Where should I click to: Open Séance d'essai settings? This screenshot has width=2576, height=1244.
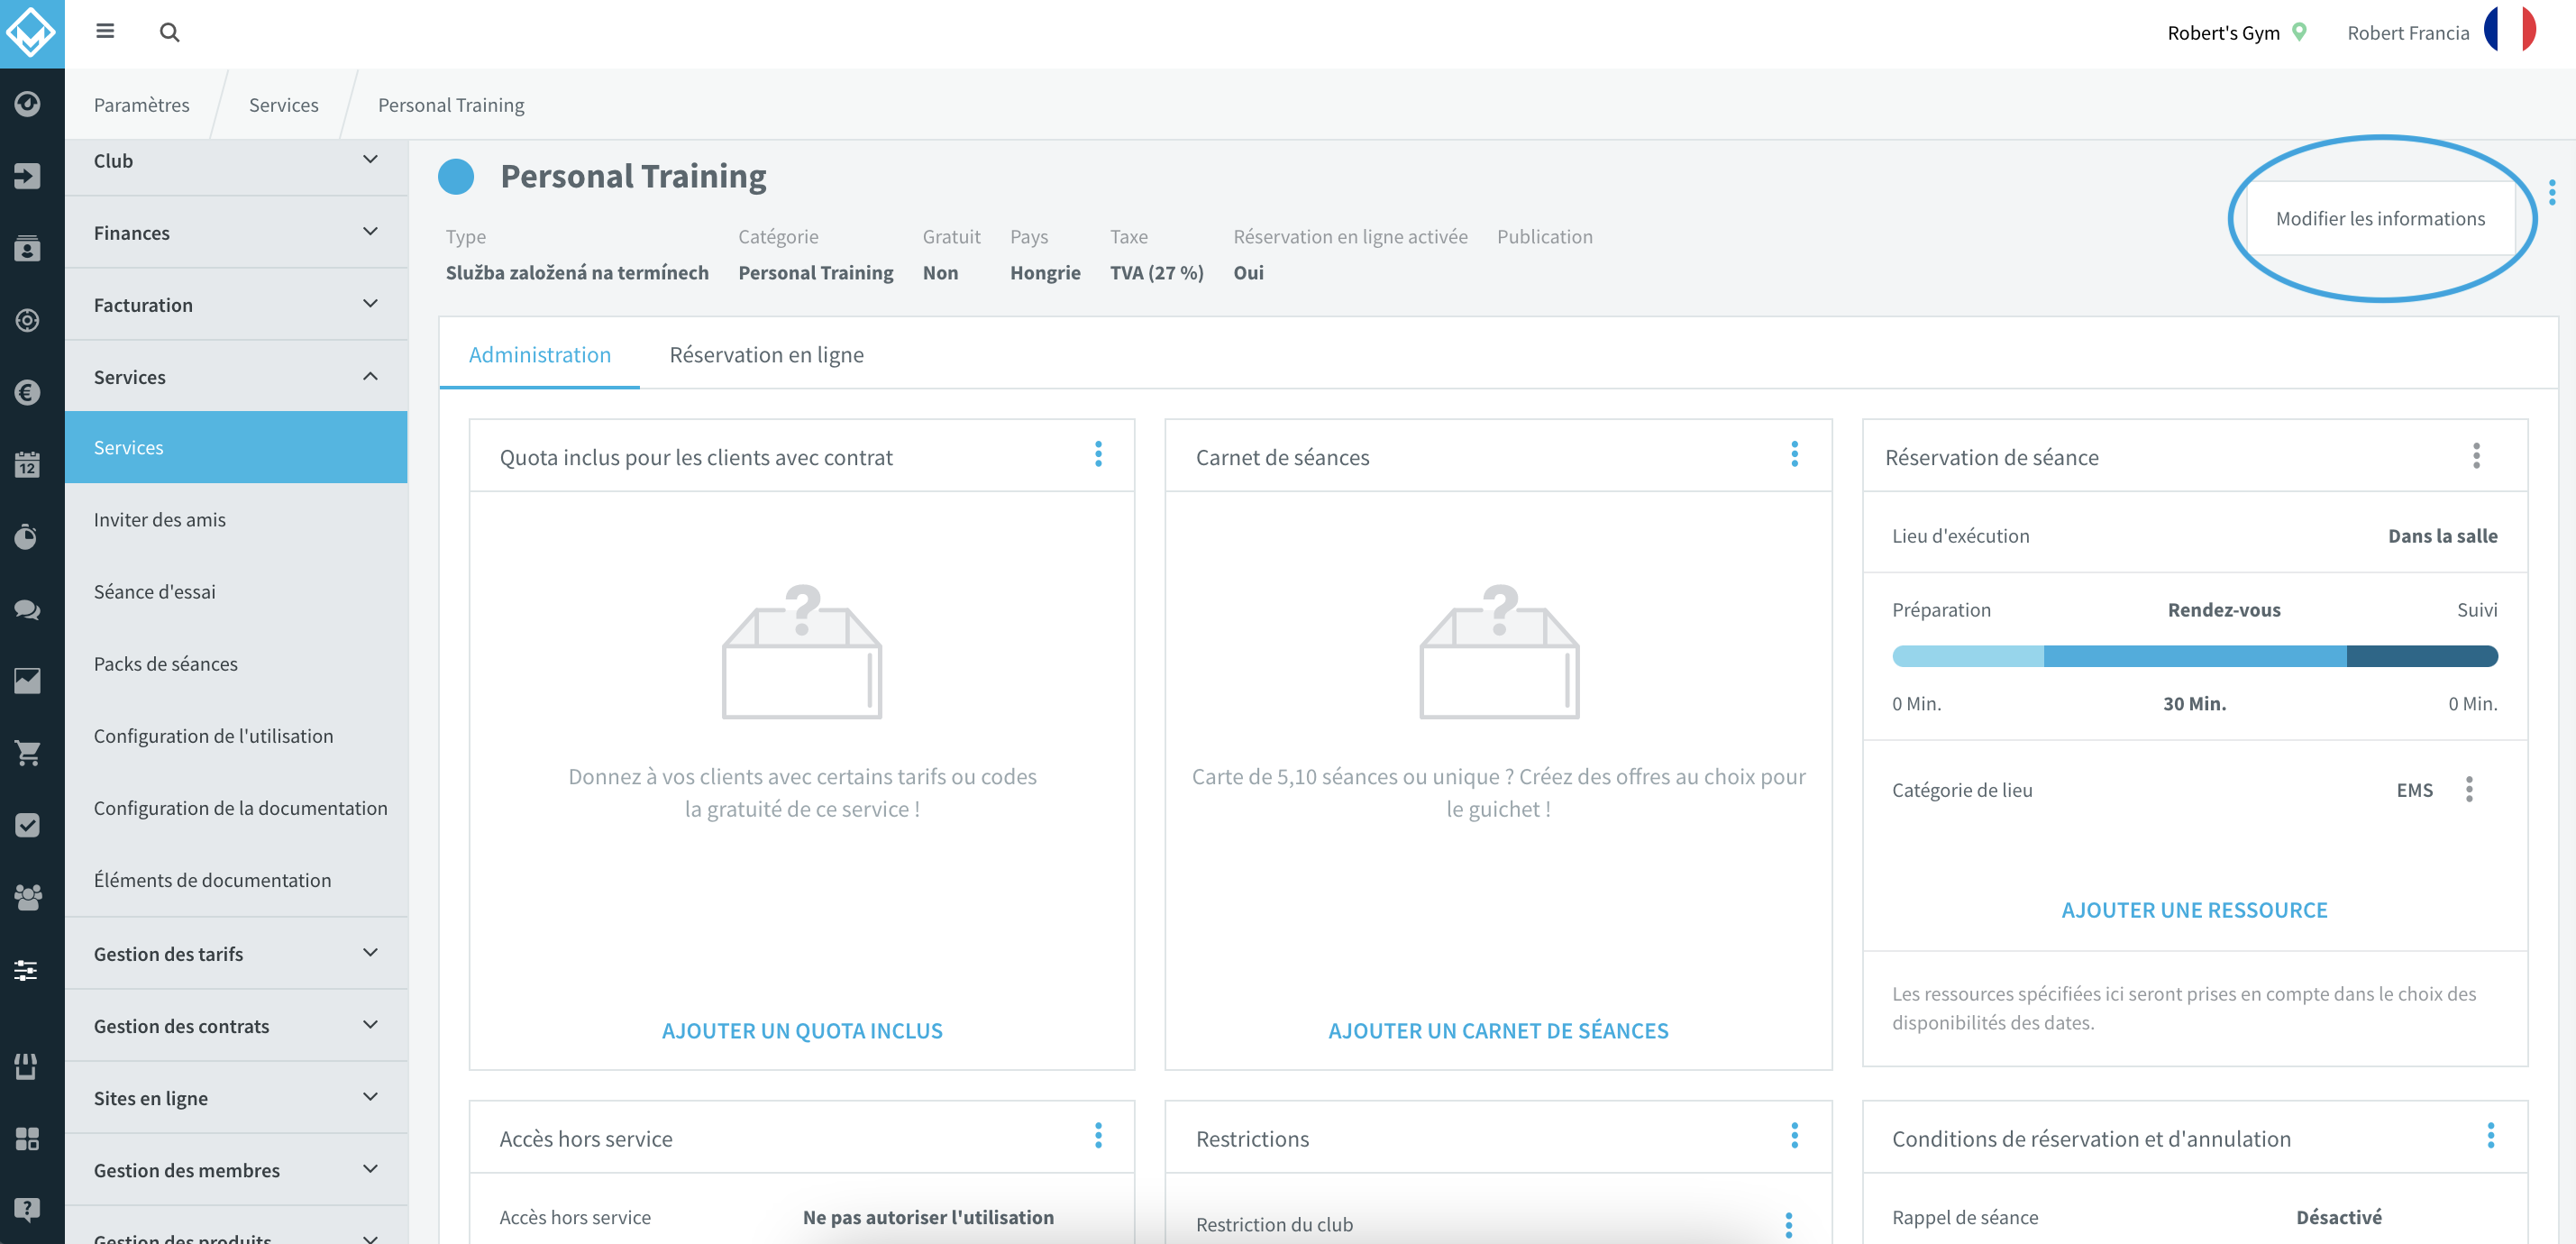pyautogui.click(x=236, y=592)
